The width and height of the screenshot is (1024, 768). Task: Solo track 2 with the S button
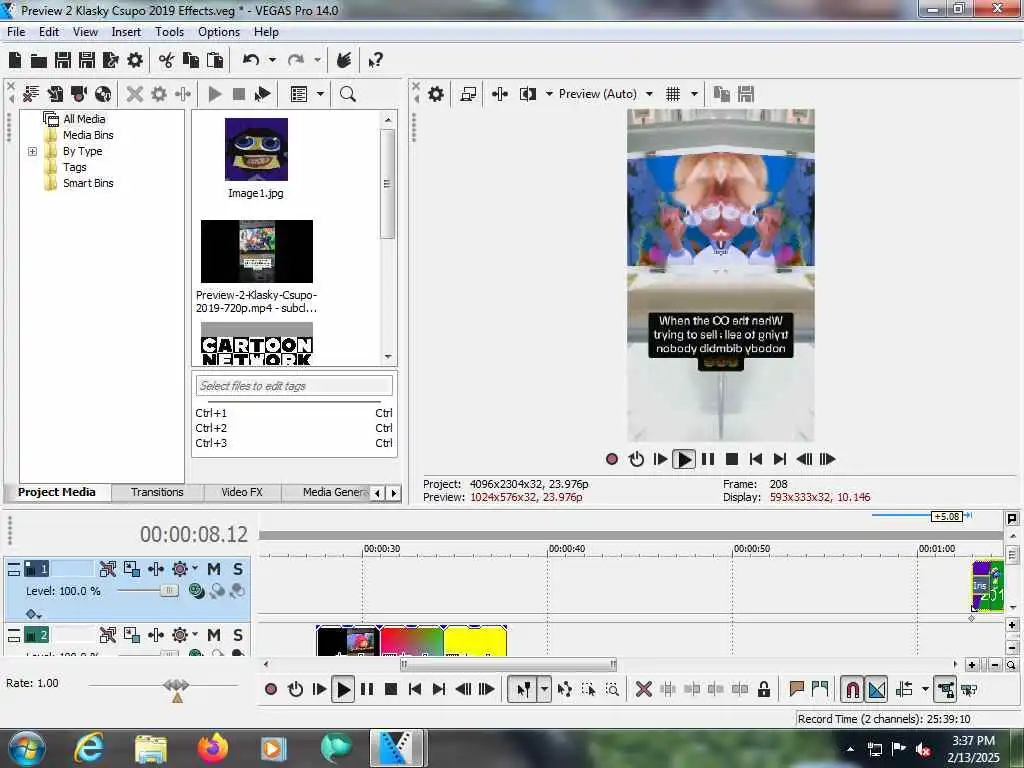pyautogui.click(x=238, y=635)
